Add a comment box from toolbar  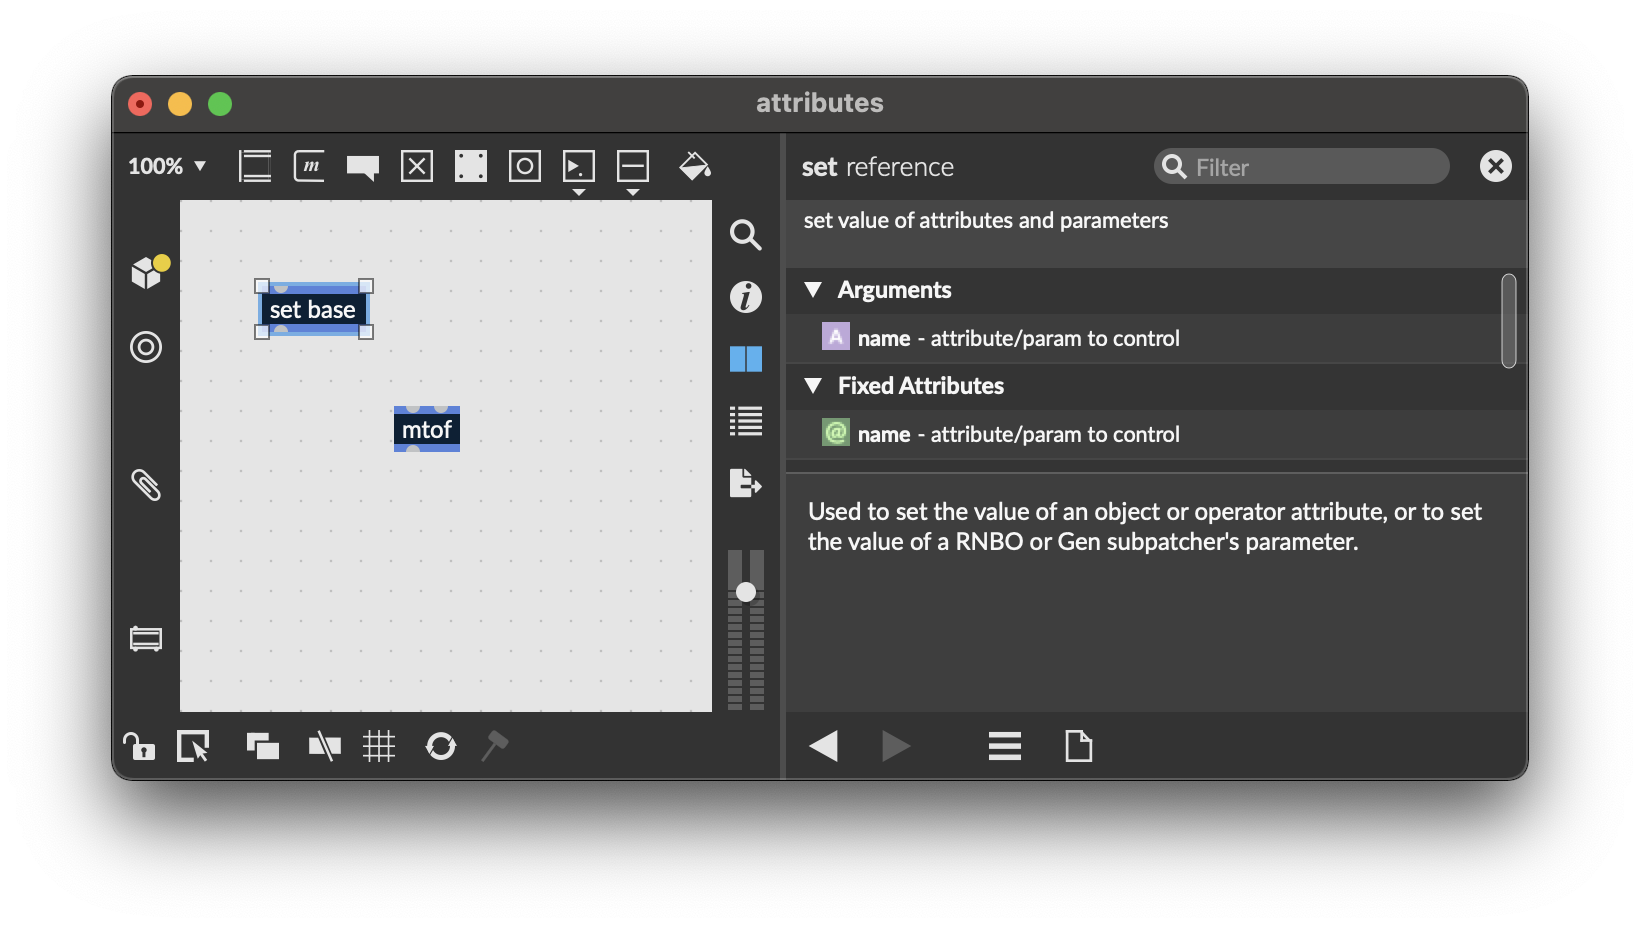coord(362,166)
